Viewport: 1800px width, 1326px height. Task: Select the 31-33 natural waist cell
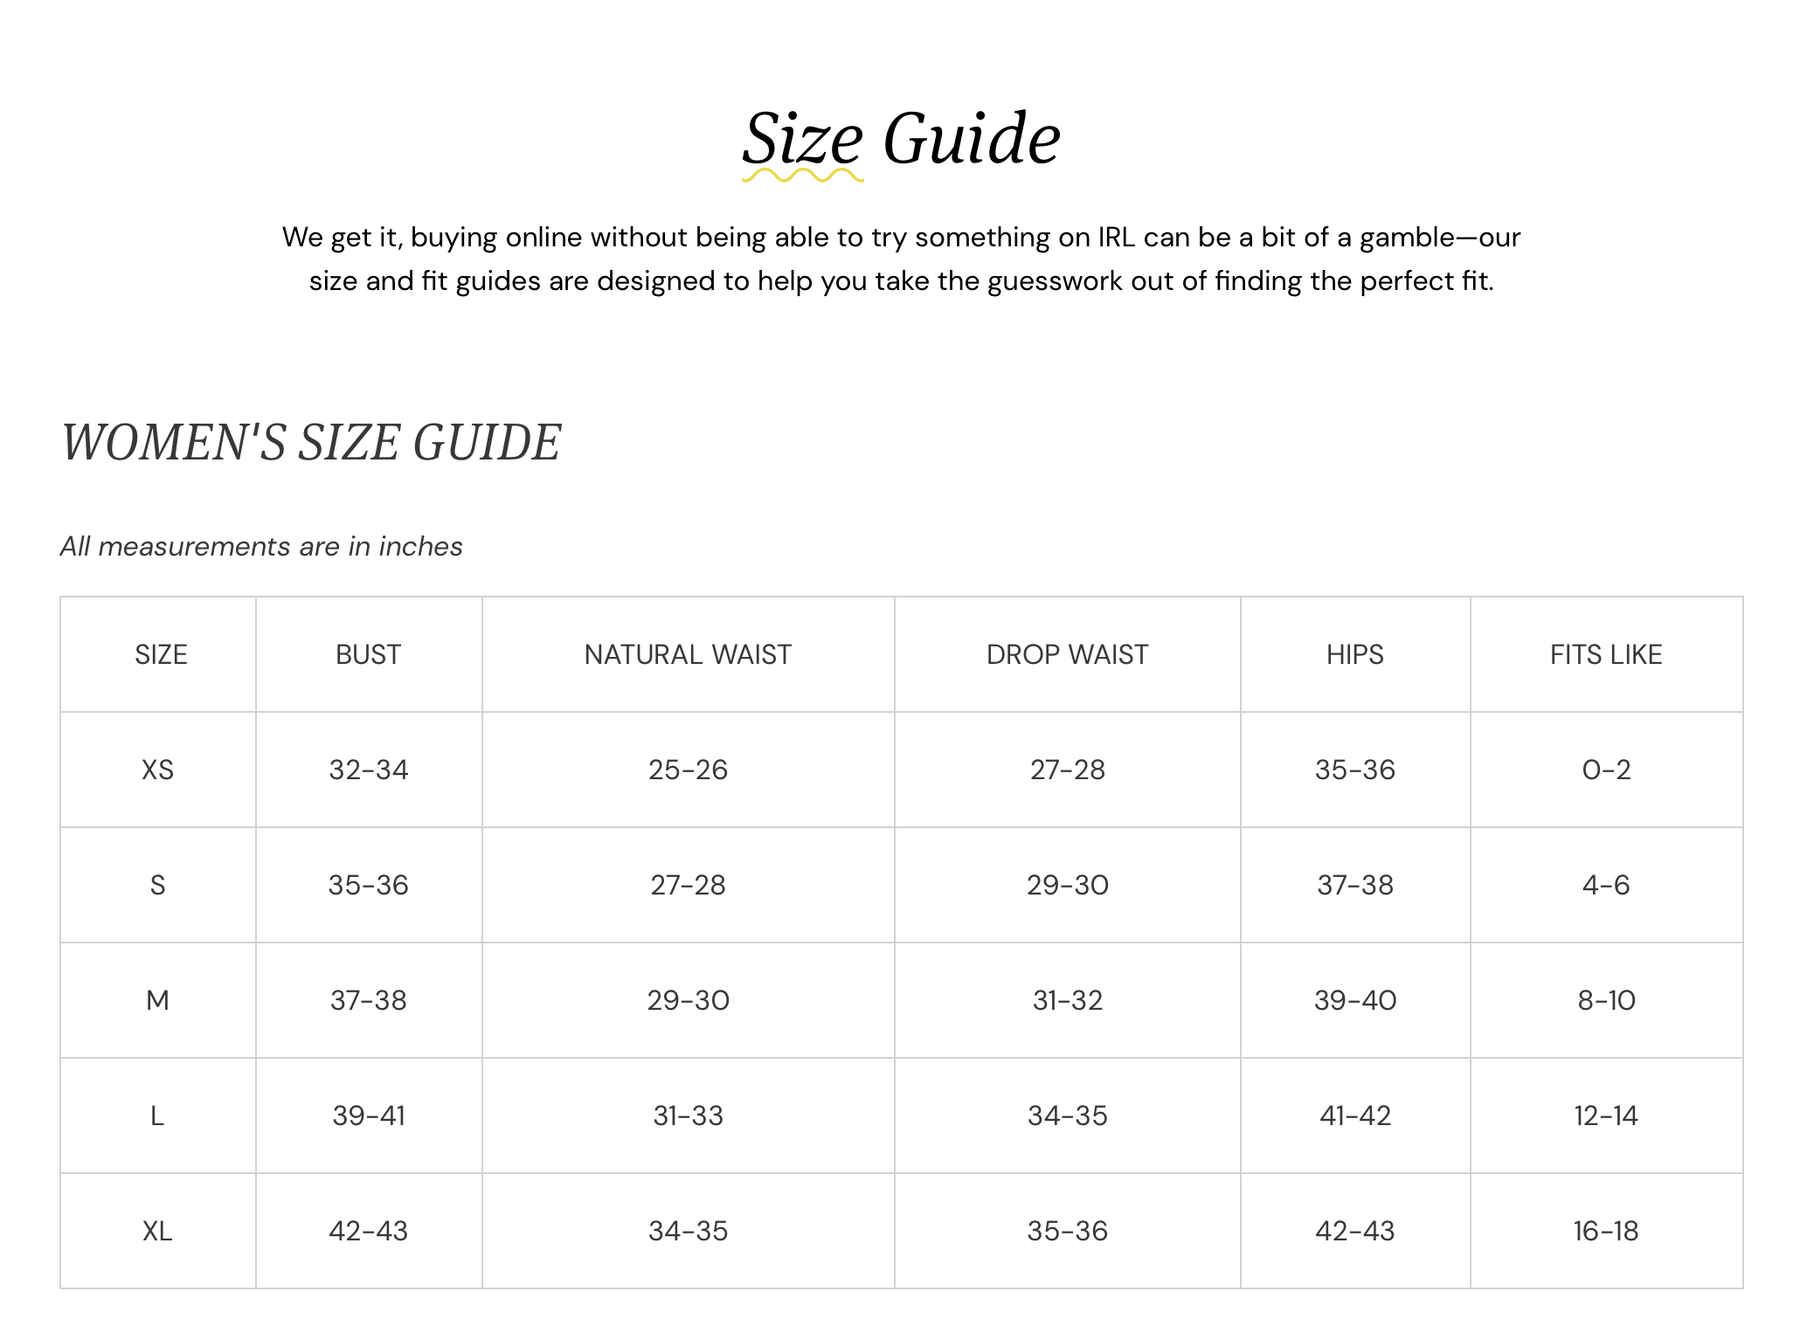(x=687, y=1115)
